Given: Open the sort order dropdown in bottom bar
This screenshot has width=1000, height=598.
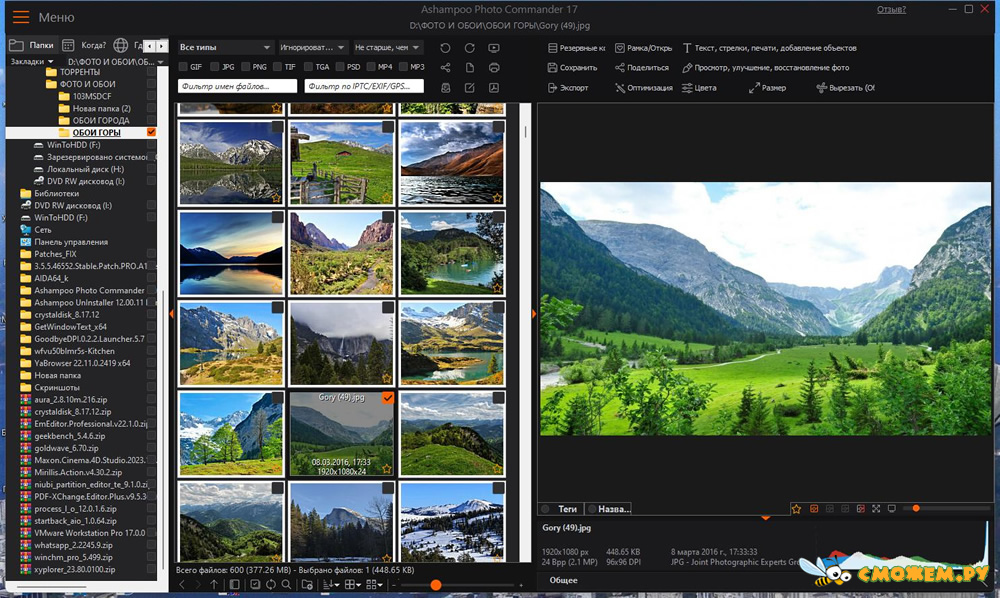Looking at the screenshot, I should pos(330,584).
